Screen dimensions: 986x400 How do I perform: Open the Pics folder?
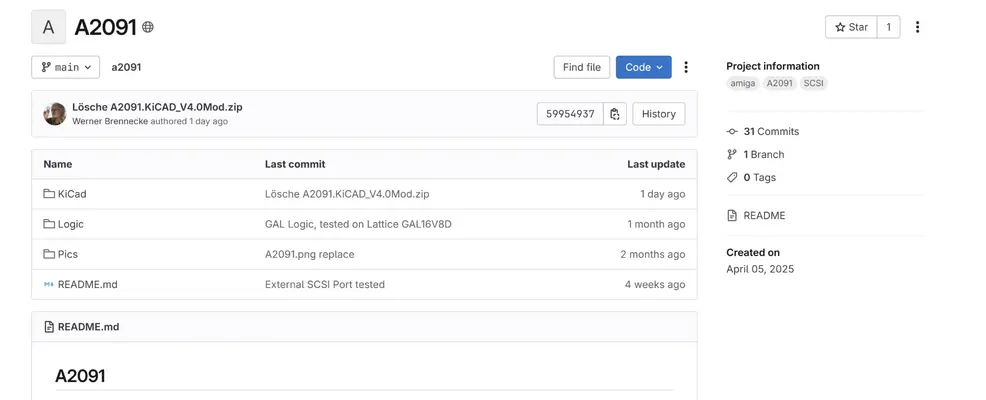[68, 254]
